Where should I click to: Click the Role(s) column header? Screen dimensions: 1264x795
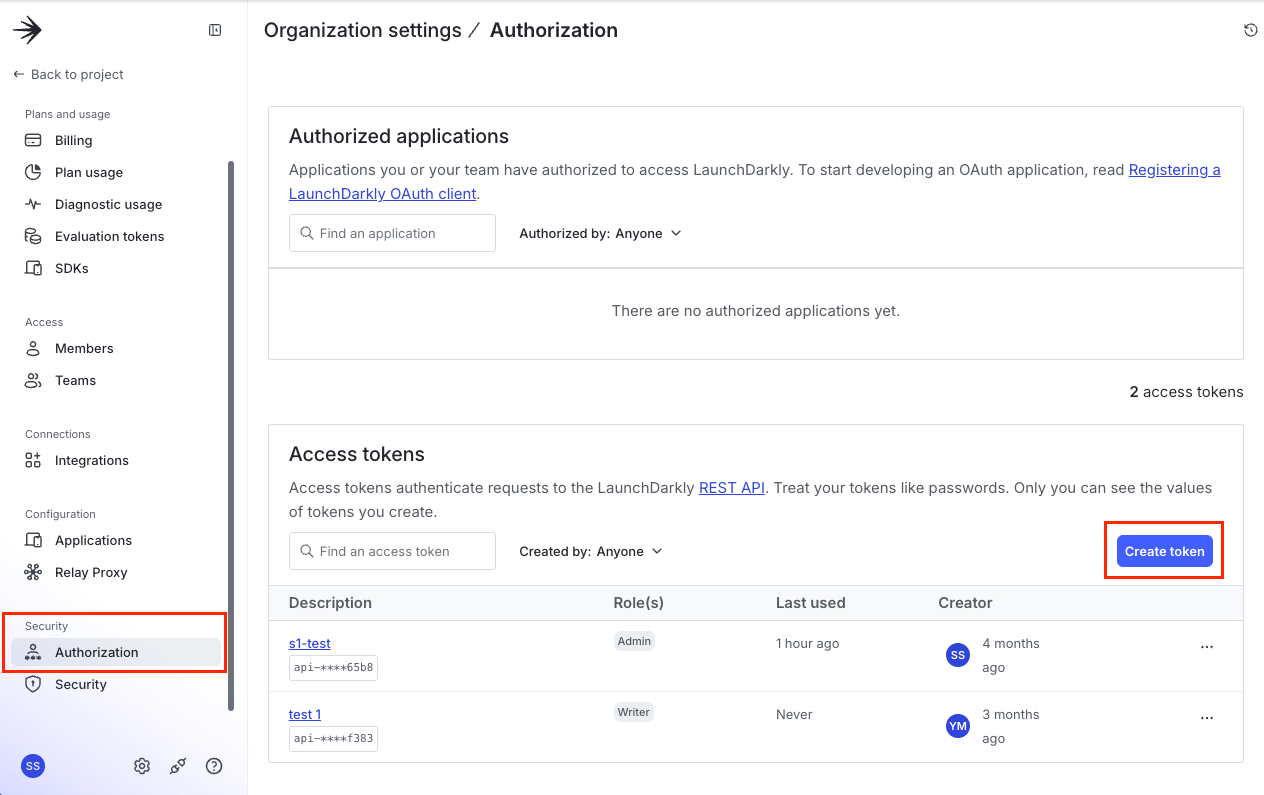[639, 603]
